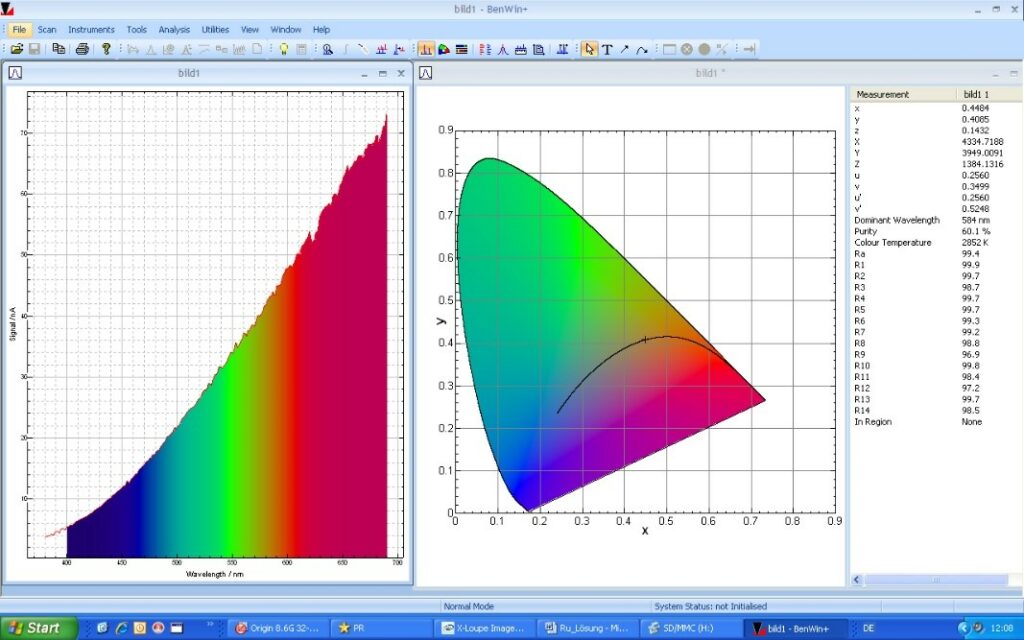
Task: Click the Dominant Wavelength row label
Action: pos(897,220)
